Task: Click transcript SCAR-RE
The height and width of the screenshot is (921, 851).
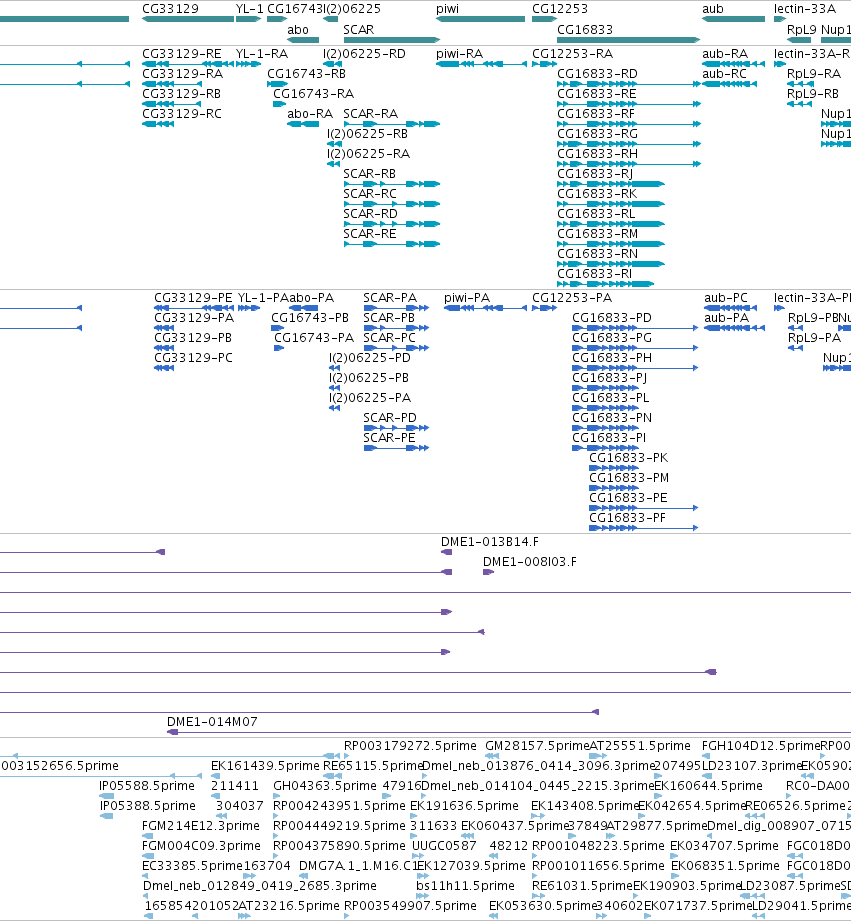Action: pyautogui.click(x=392, y=244)
